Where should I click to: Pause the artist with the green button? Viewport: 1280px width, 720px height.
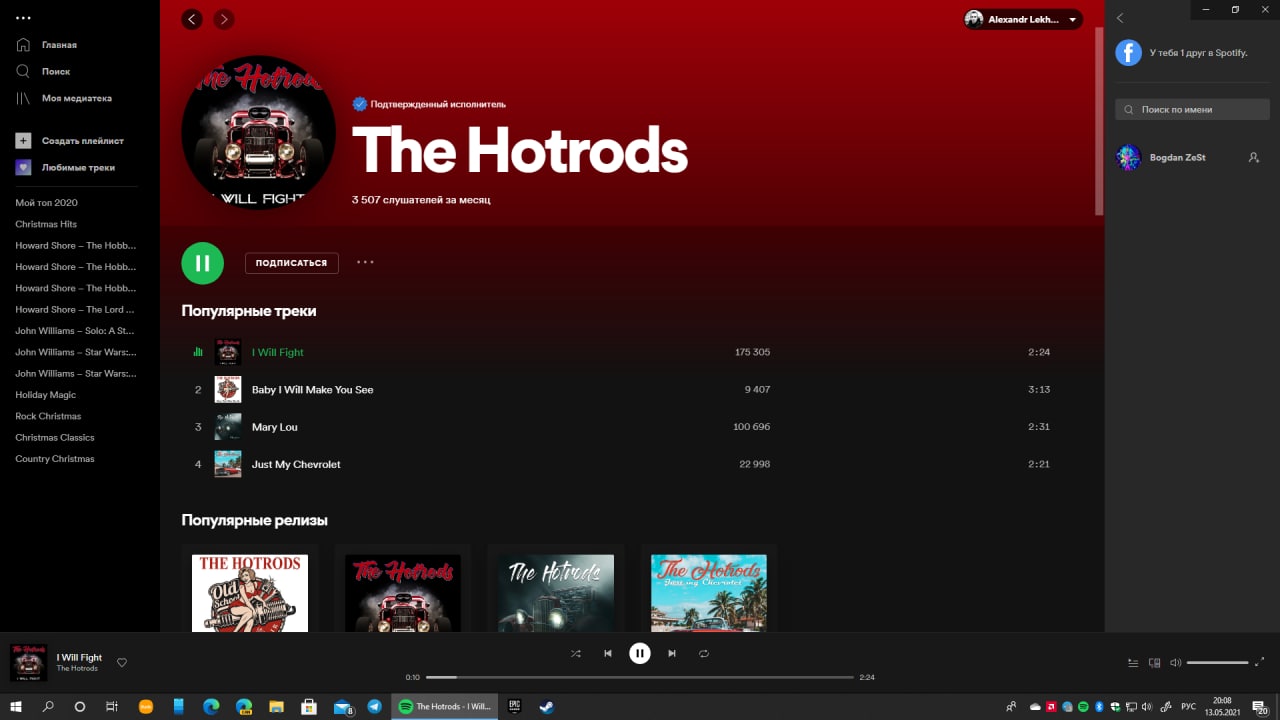point(202,263)
